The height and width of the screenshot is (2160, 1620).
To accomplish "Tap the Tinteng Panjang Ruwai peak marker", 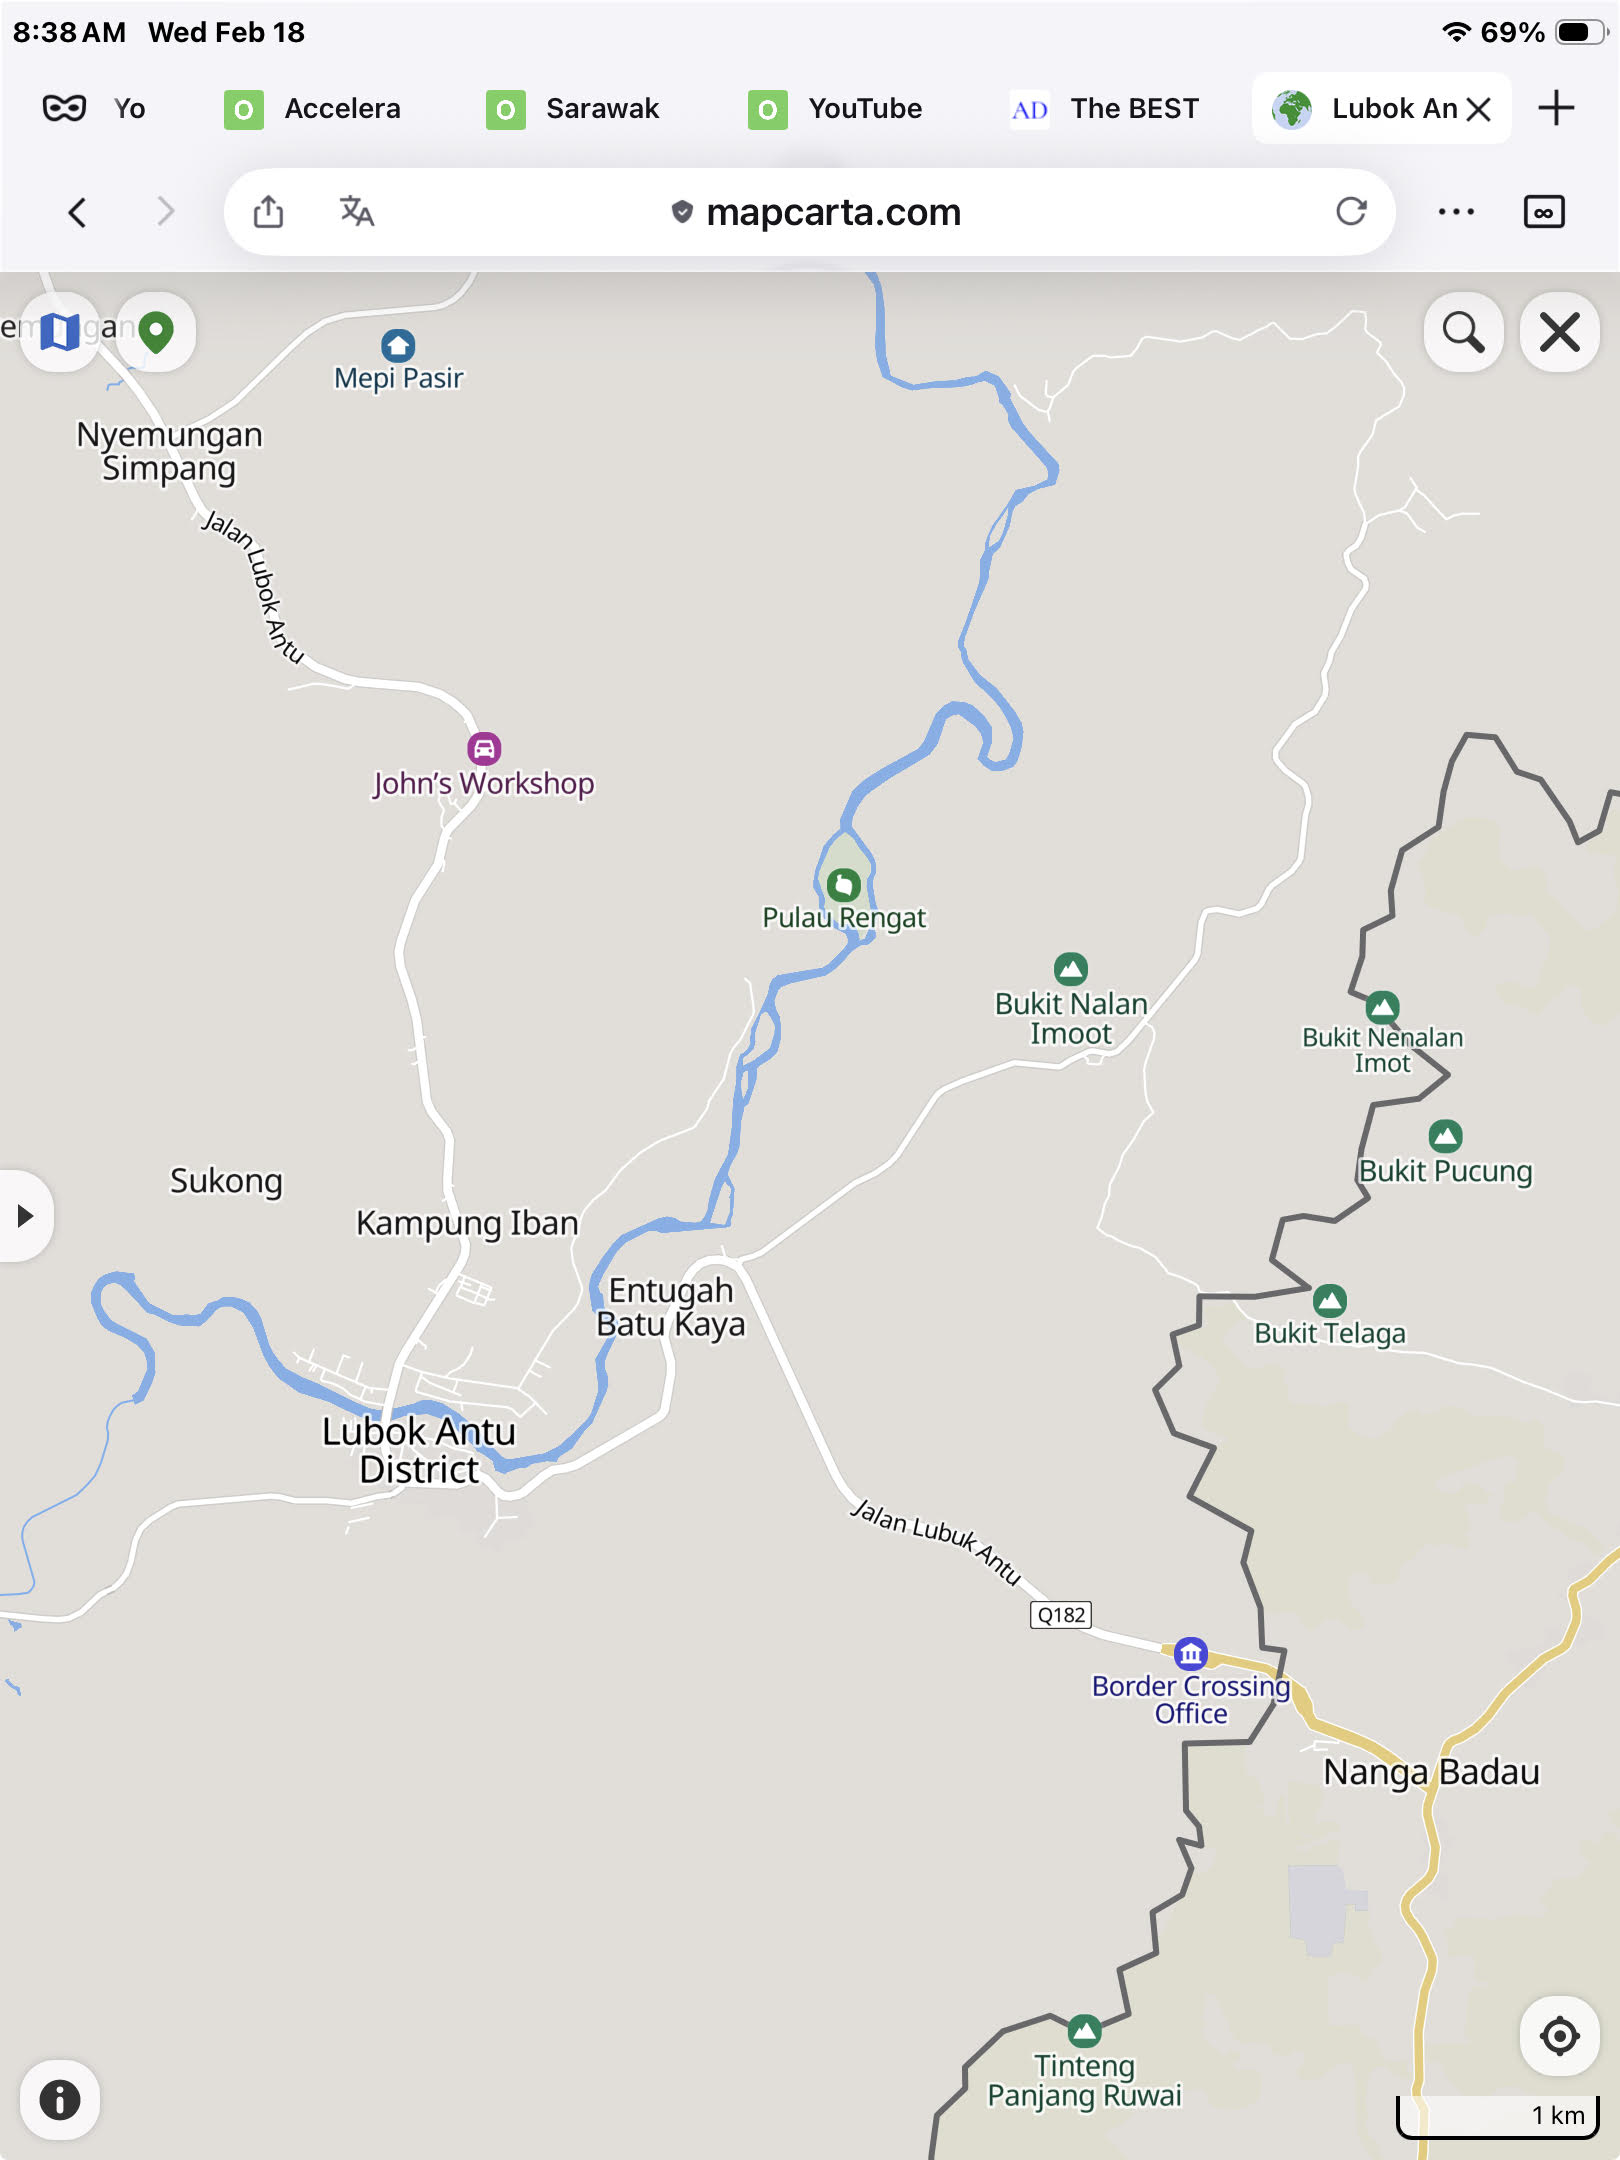I will [1084, 2031].
